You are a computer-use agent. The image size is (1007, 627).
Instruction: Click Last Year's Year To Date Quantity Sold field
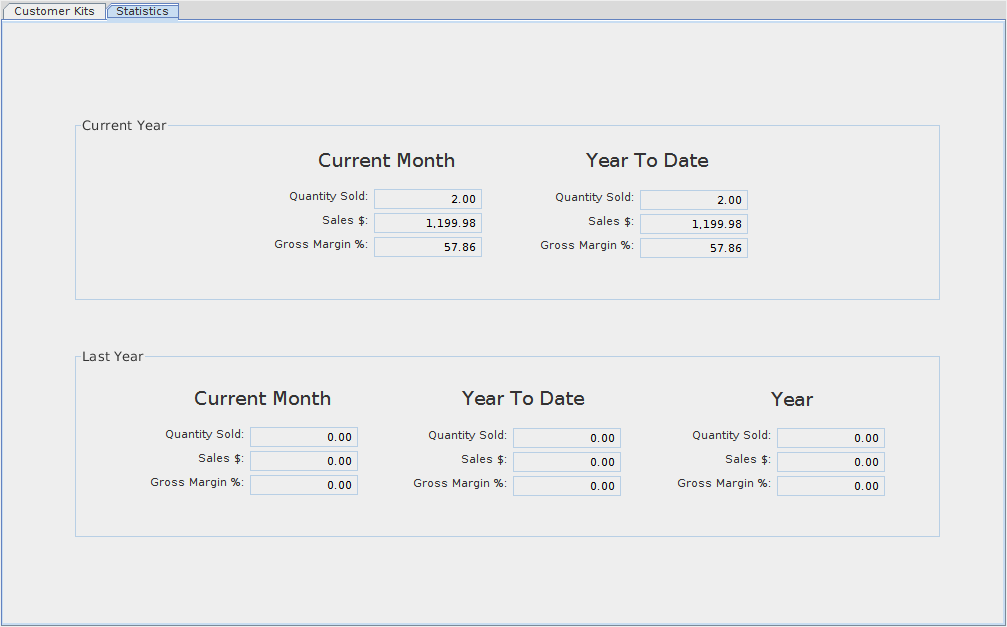click(x=566, y=438)
